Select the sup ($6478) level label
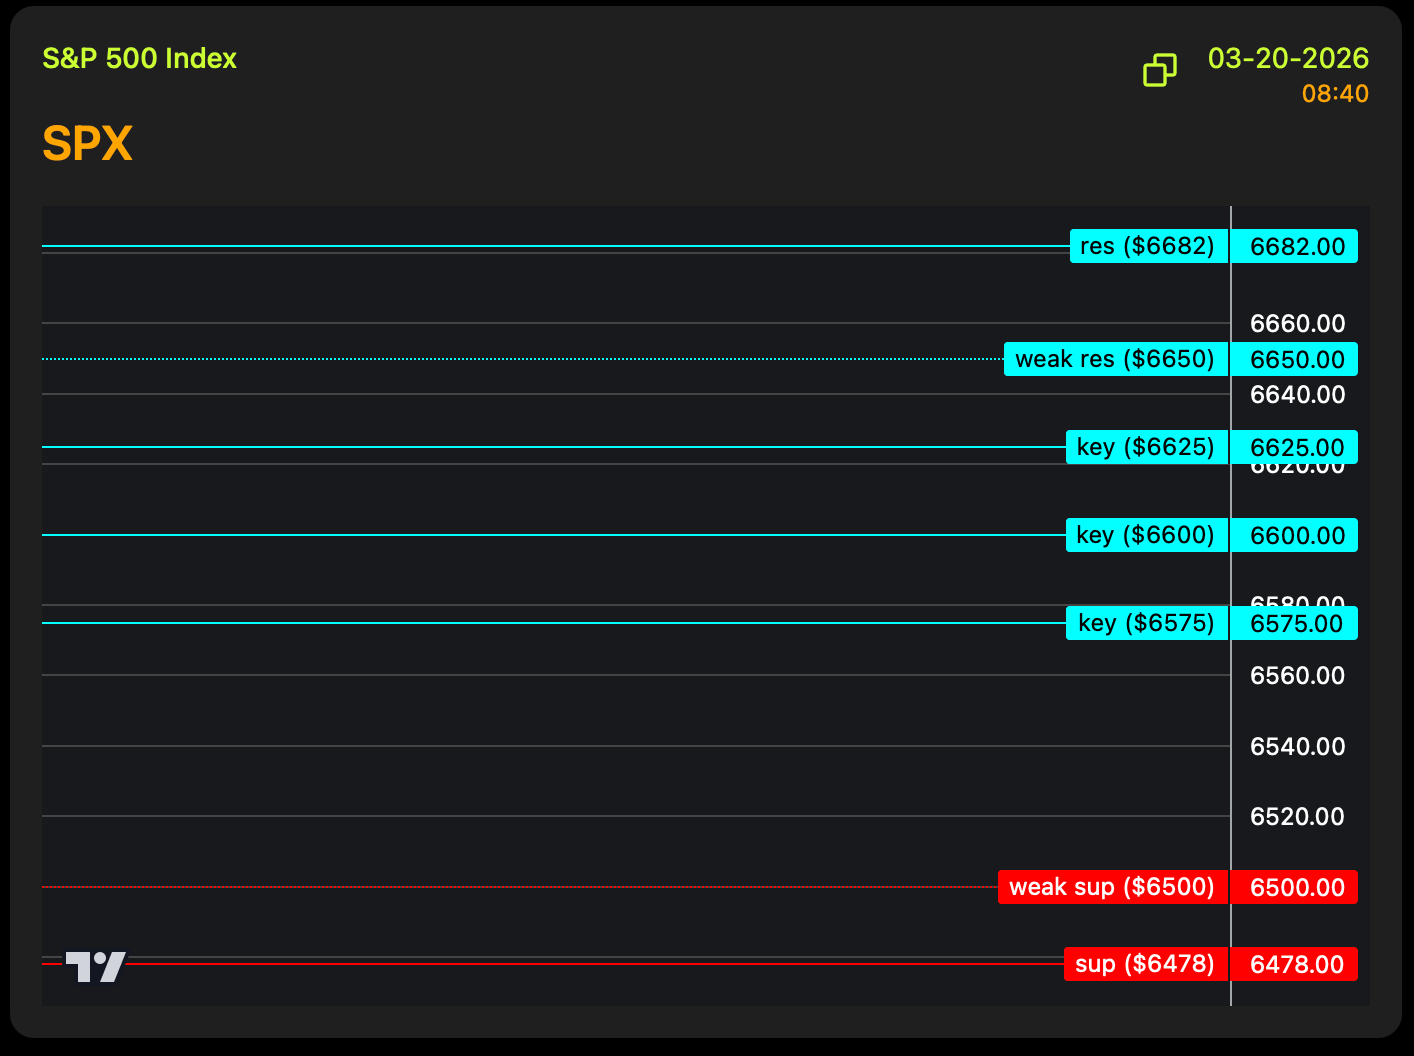Image resolution: width=1414 pixels, height=1056 pixels. coord(1145,964)
